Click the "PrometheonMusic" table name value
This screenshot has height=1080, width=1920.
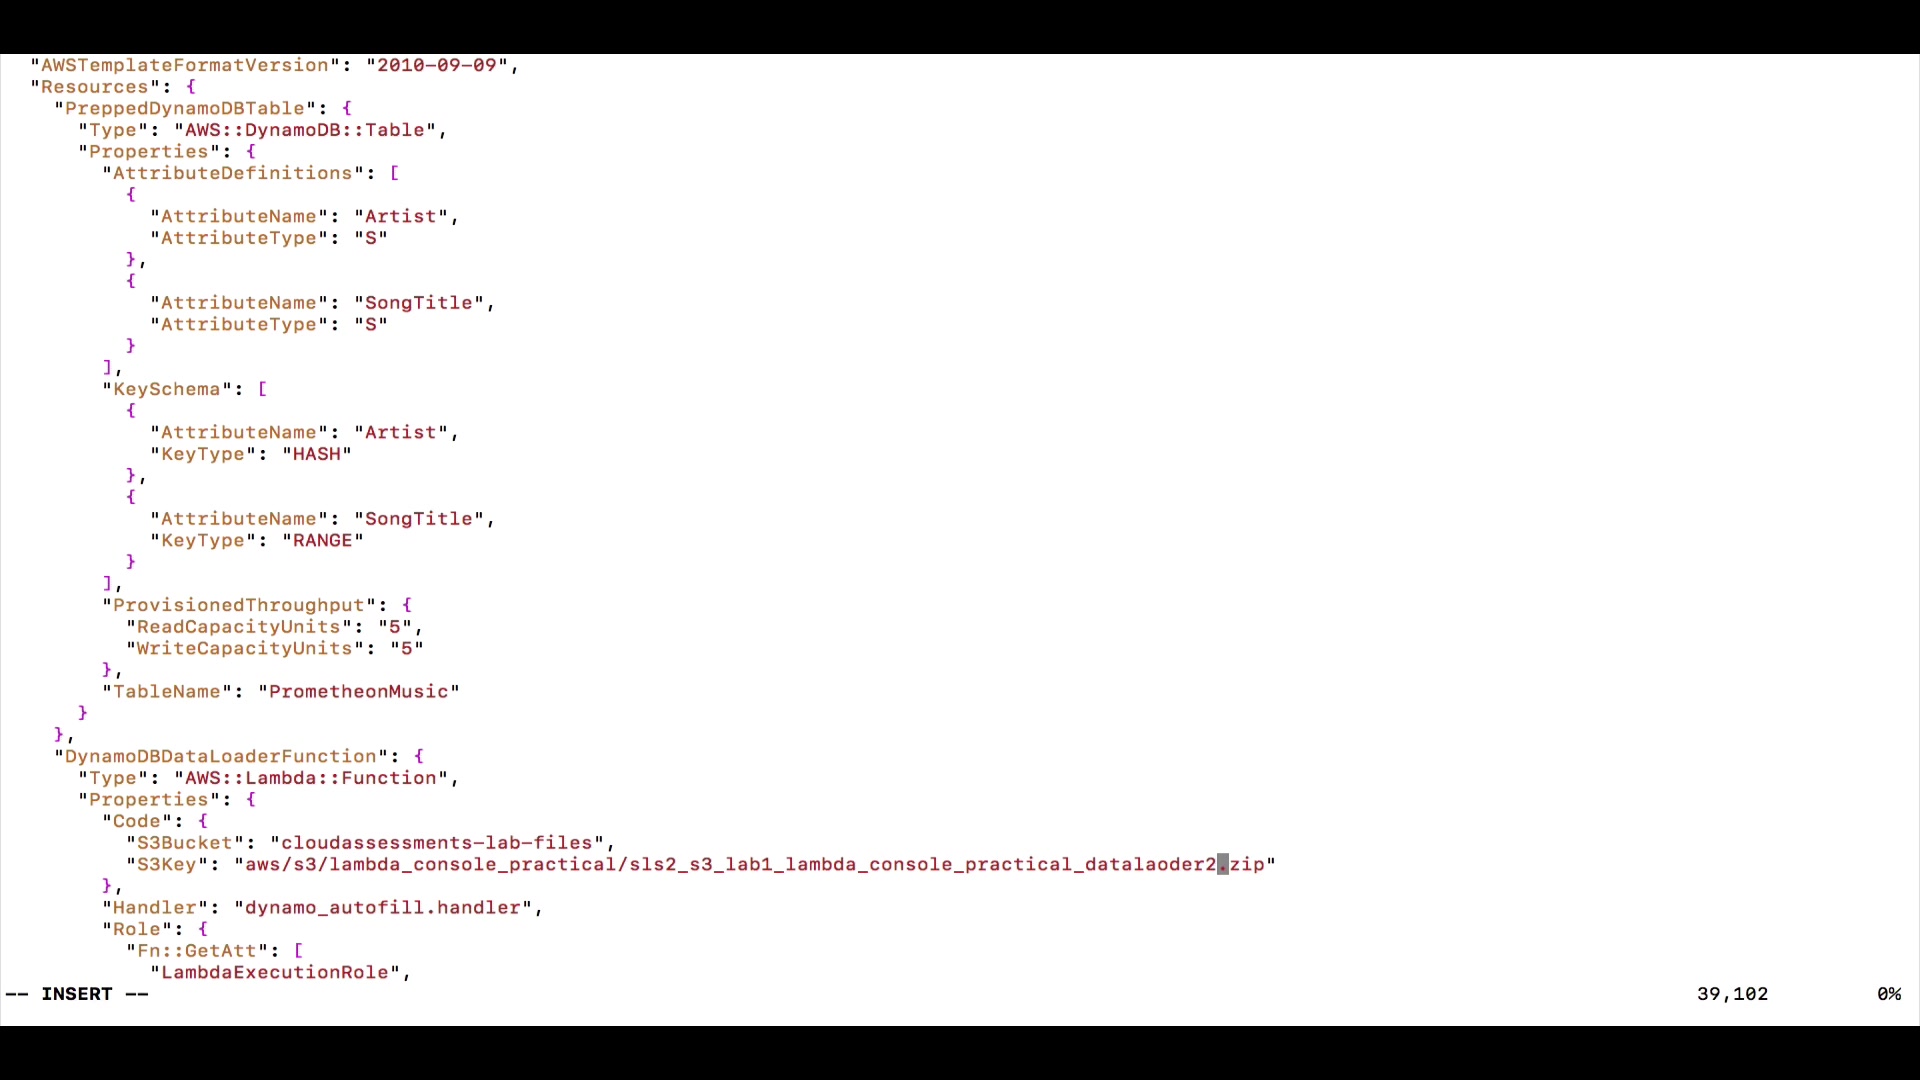pos(358,692)
